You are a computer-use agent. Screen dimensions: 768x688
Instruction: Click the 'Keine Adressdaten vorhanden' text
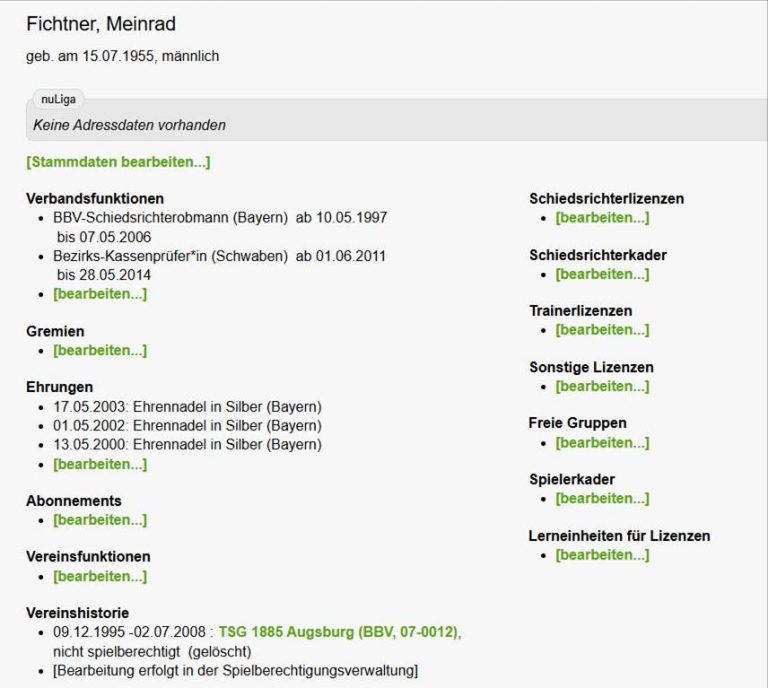[129, 126]
